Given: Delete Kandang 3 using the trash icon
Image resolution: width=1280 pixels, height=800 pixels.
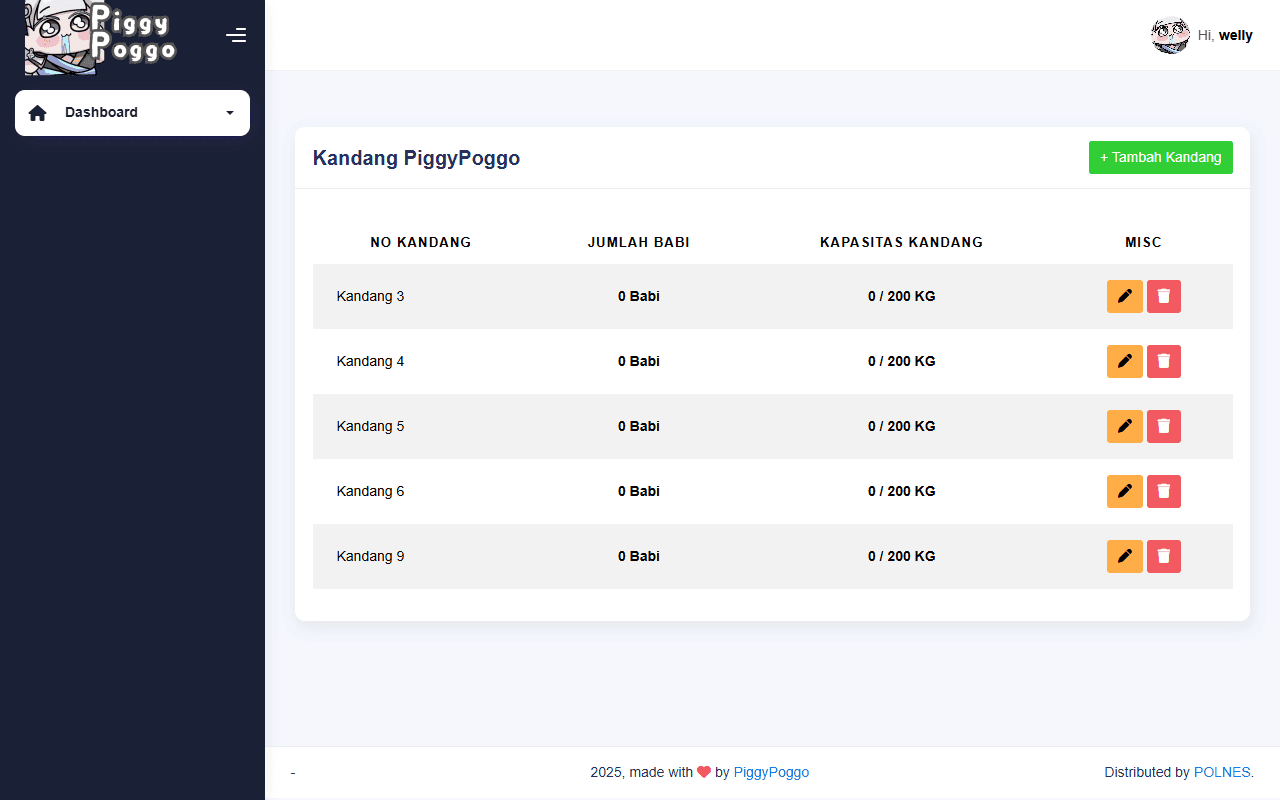Looking at the screenshot, I should point(1164,296).
